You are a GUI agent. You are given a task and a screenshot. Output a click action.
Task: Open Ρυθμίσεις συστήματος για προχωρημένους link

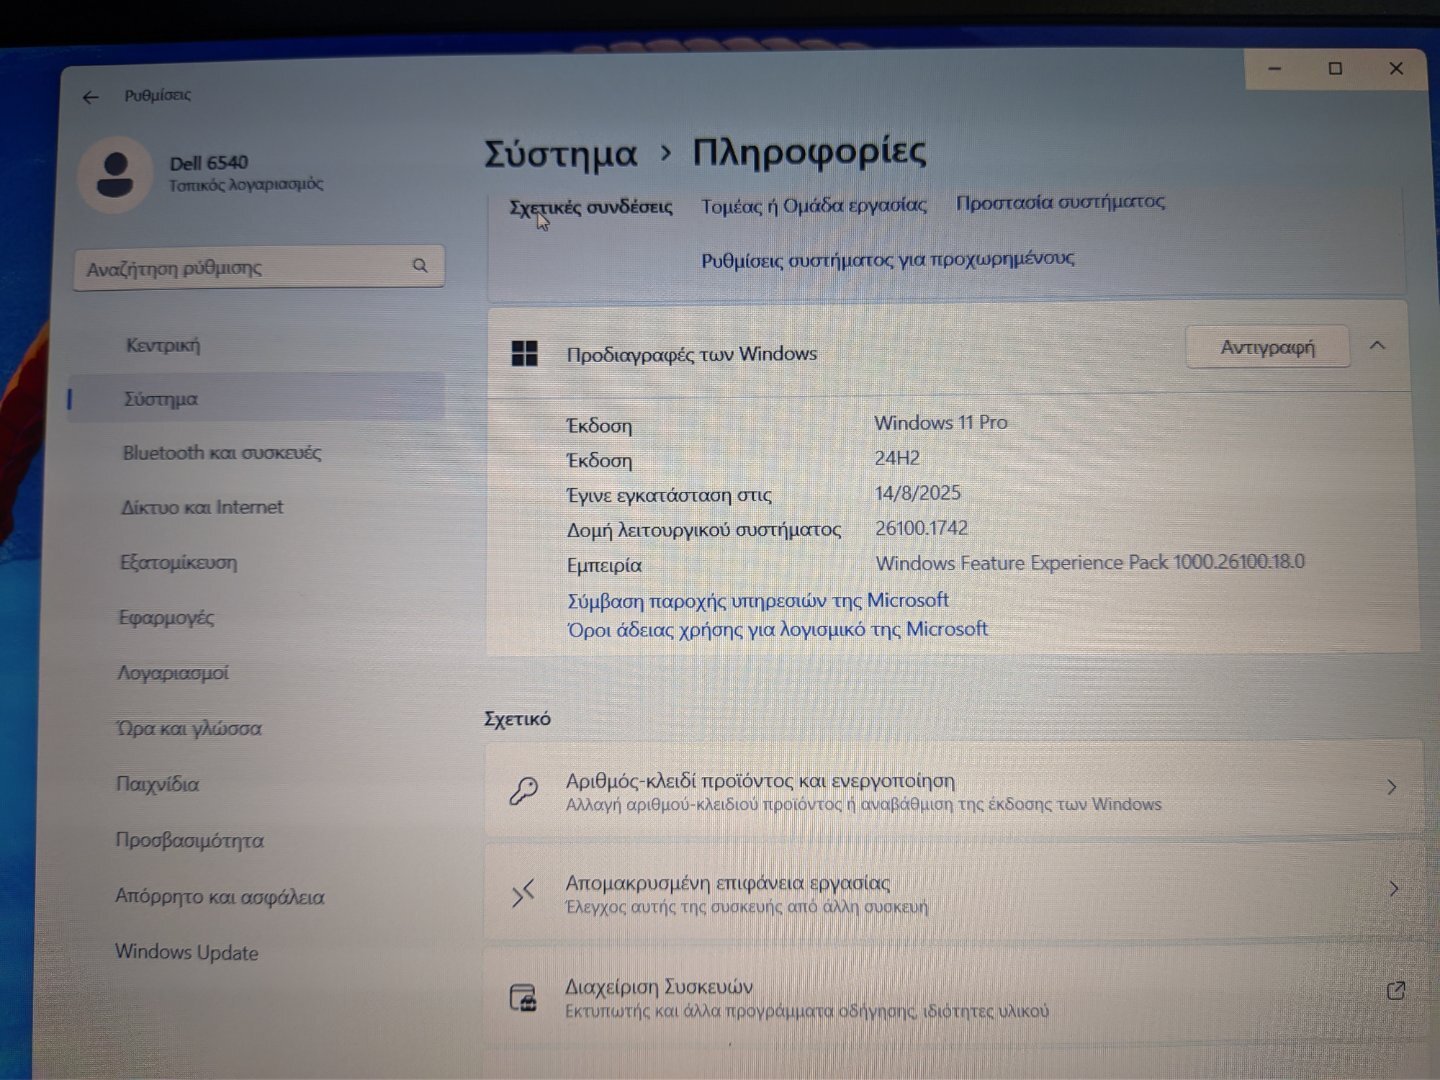pyautogui.click(x=887, y=259)
